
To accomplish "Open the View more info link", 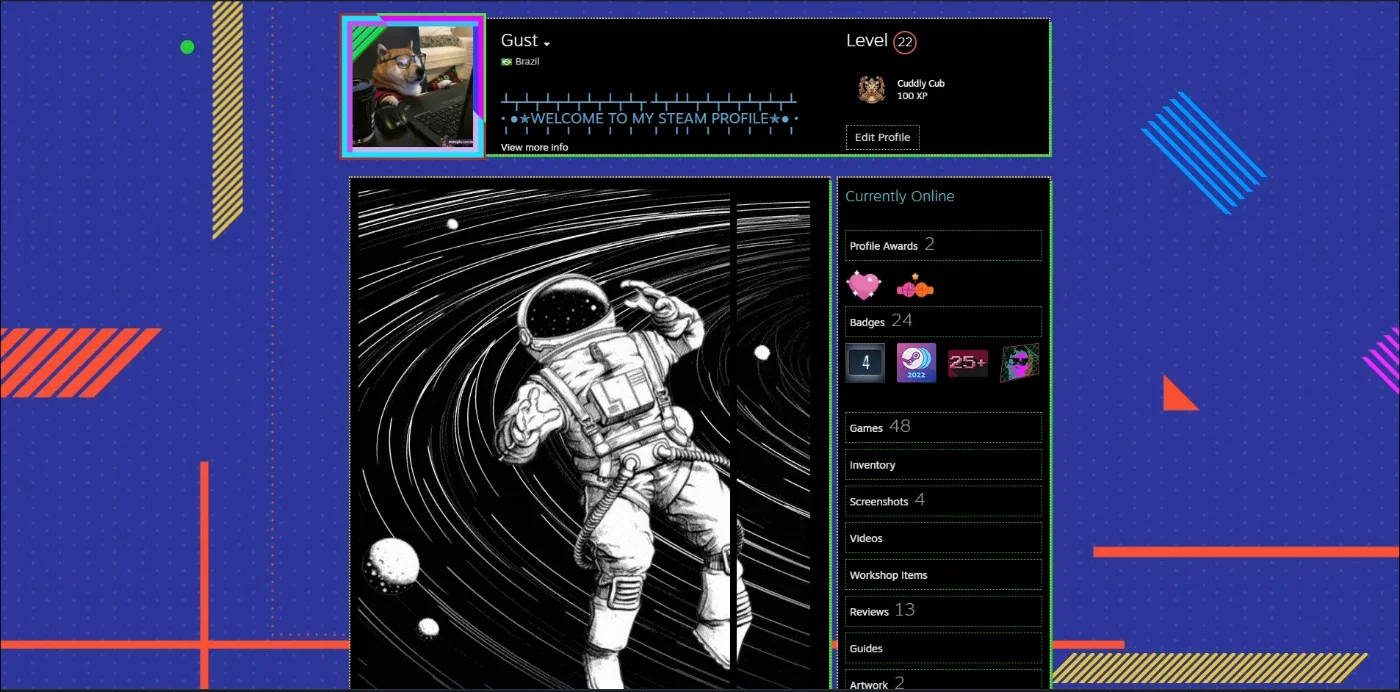I will click(534, 147).
